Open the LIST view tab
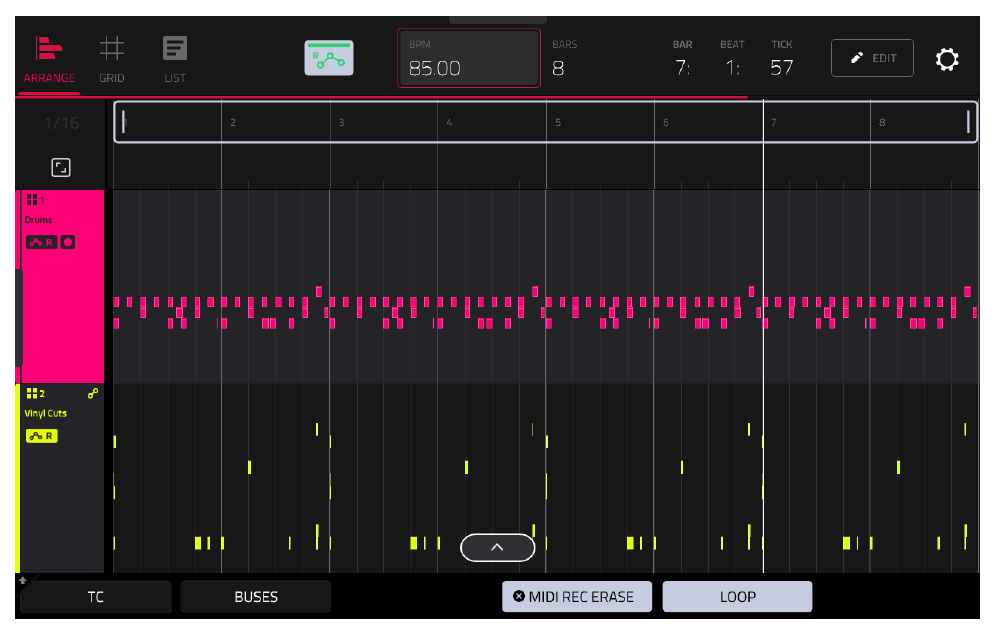Viewport: 996px width, 636px height. point(175,61)
